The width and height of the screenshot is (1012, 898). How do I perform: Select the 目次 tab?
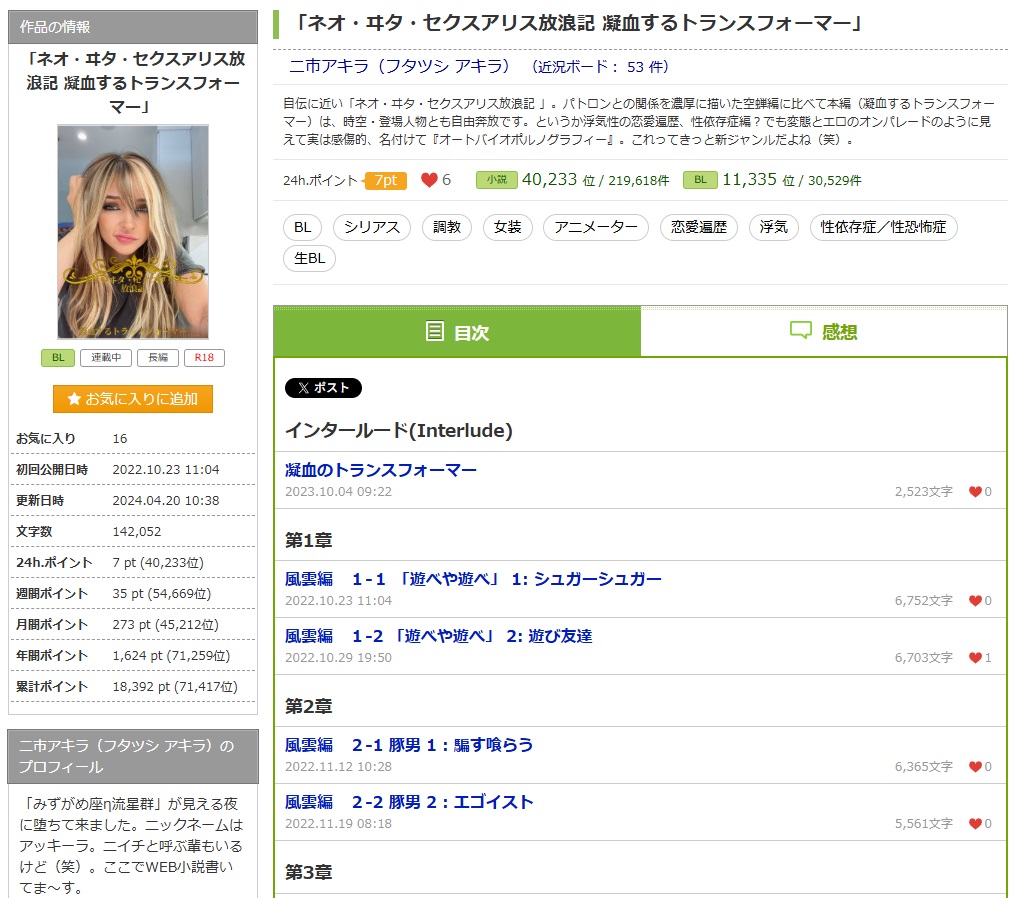coord(457,332)
